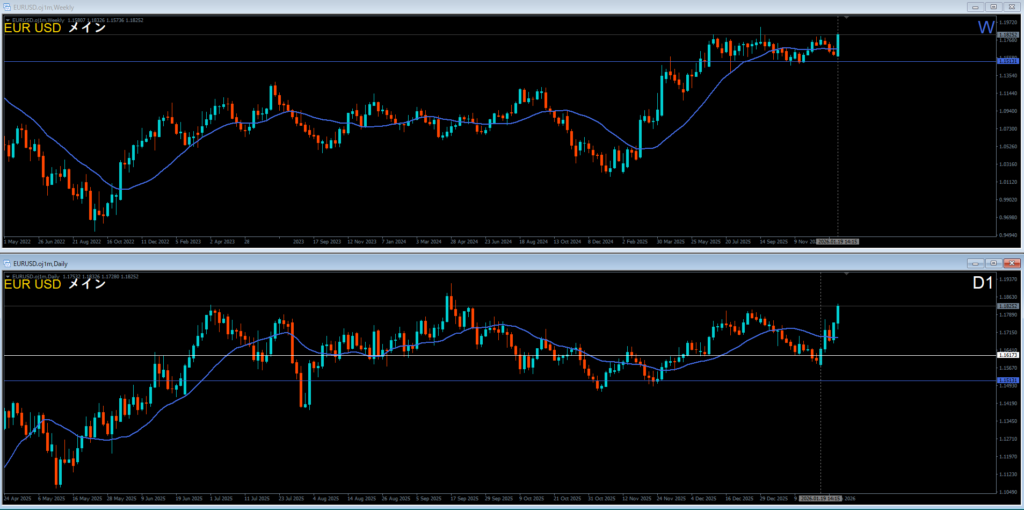Select the blue 1.15131 price tag on Weekly chart
This screenshot has height=510, width=1024.
click(1008, 61)
